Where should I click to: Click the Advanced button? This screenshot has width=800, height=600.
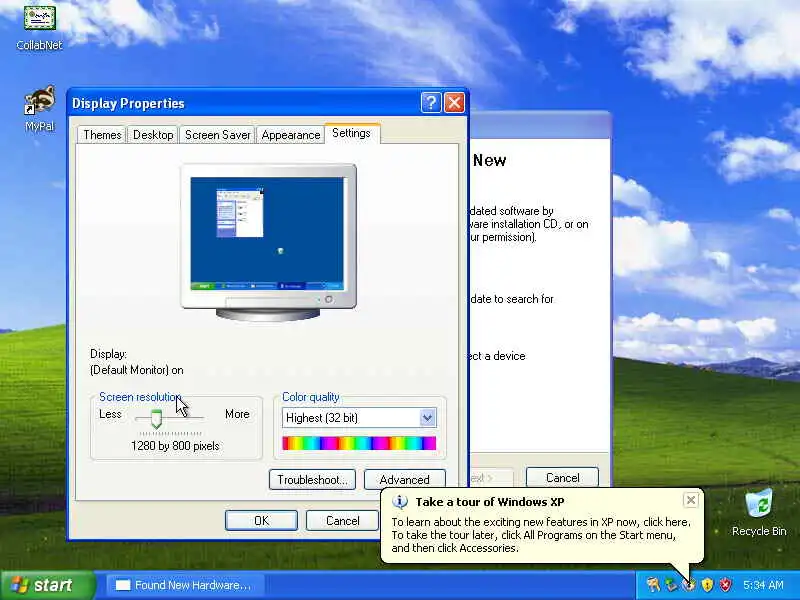pos(405,480)
